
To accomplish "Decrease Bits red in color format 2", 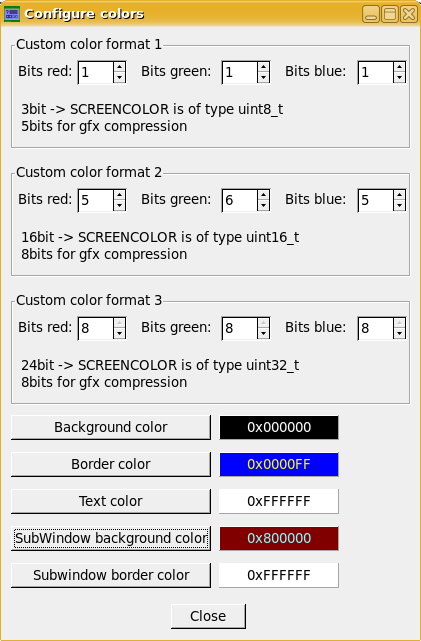I will [x=119, y=205].
